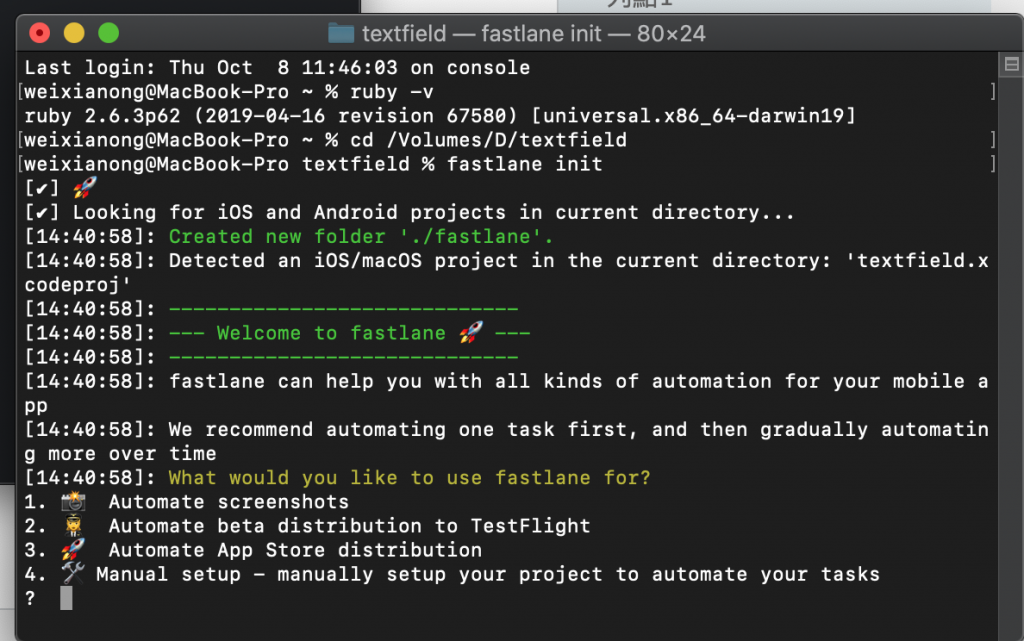Screen dimensions: 1024x641
Task: Click the tools emoji beside Manual setup
Action: pos(73,574)
